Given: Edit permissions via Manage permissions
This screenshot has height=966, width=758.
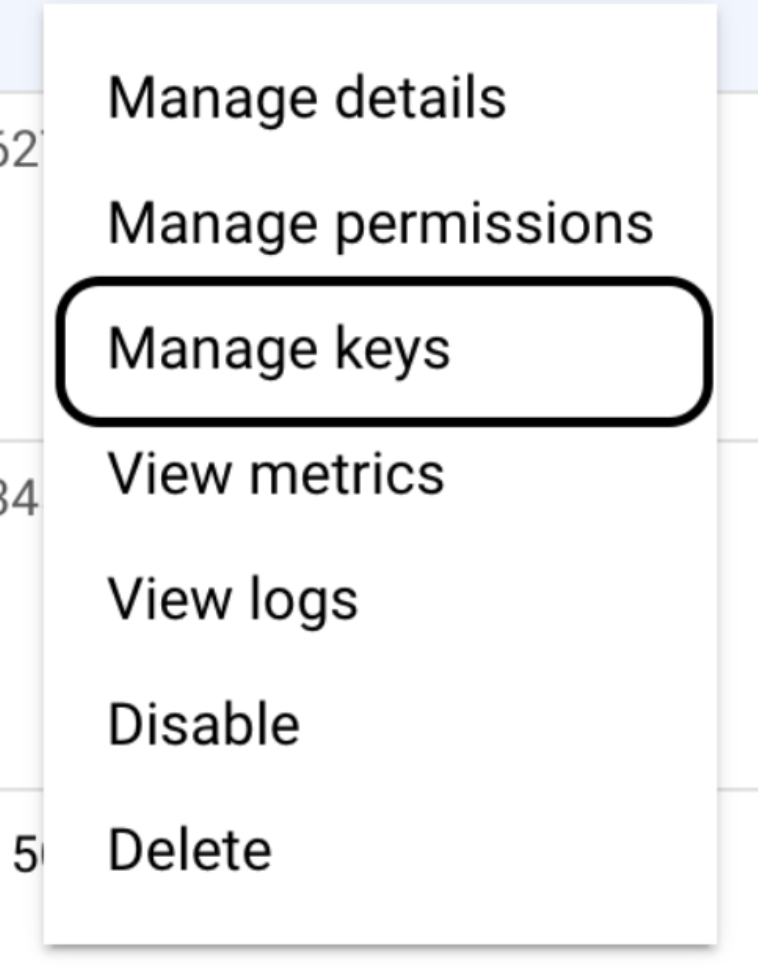Looking at the screenshot, I should pos(379,223).
